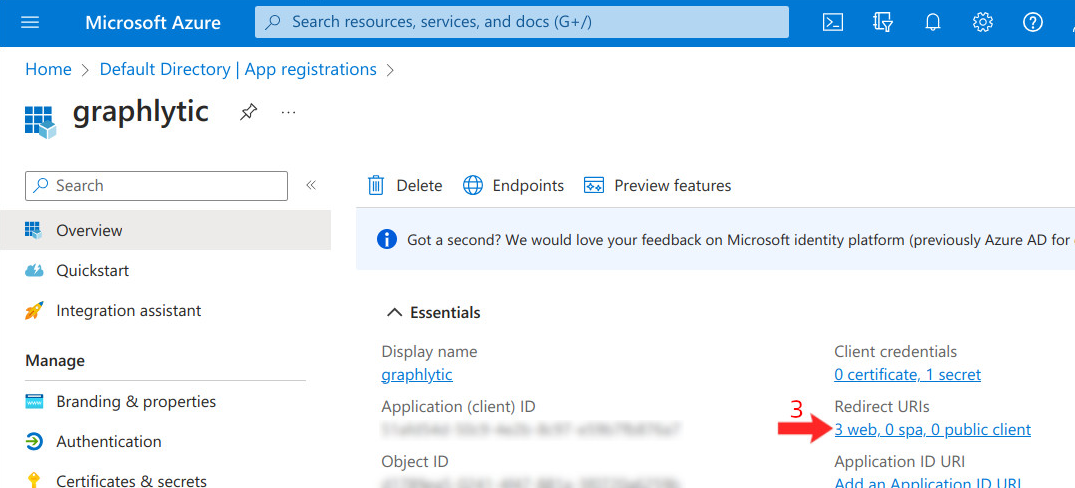Click the Authentication arrow icon

tap(34, 441)
